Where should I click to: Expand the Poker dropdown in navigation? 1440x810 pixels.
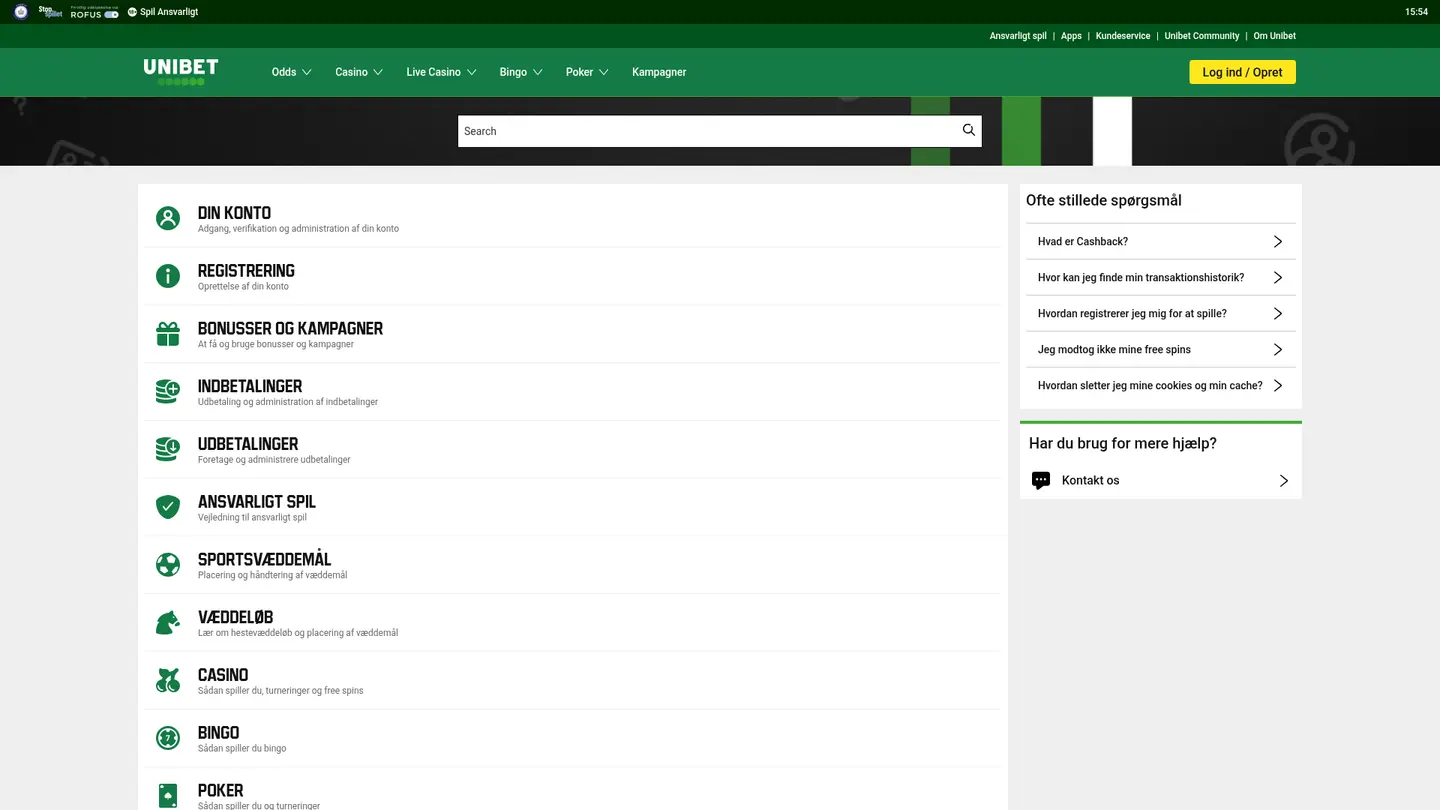587,72
